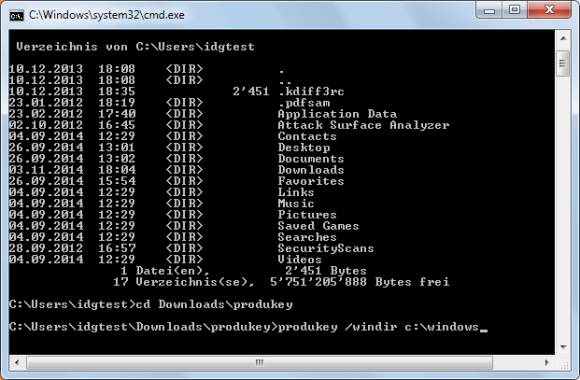The image size is (580, 380).
Task: Click the time 18:35 of .kdiff3rc
Action: pos(117,91)
